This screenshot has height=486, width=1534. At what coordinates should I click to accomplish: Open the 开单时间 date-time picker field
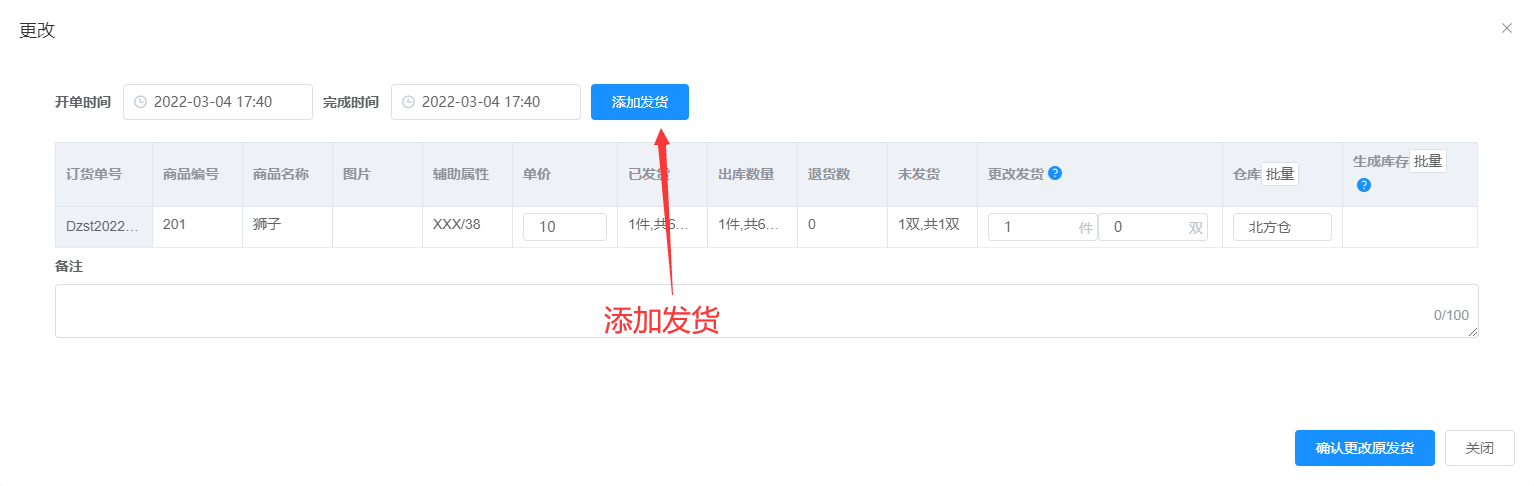point(226,102)
